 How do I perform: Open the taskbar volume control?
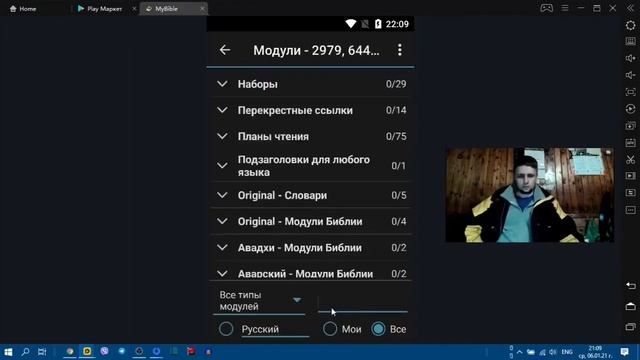click(552, 352)
